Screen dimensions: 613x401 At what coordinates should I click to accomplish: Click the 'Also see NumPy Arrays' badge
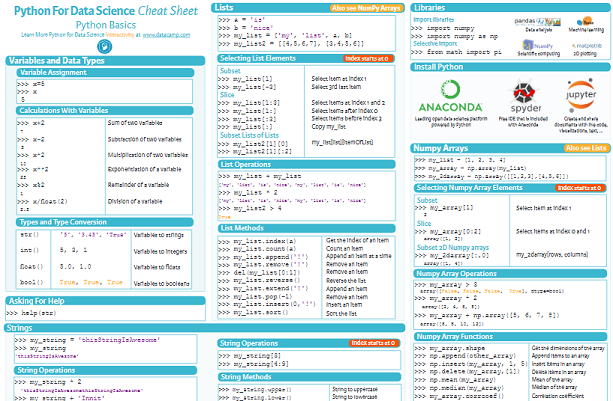[366, 8]
